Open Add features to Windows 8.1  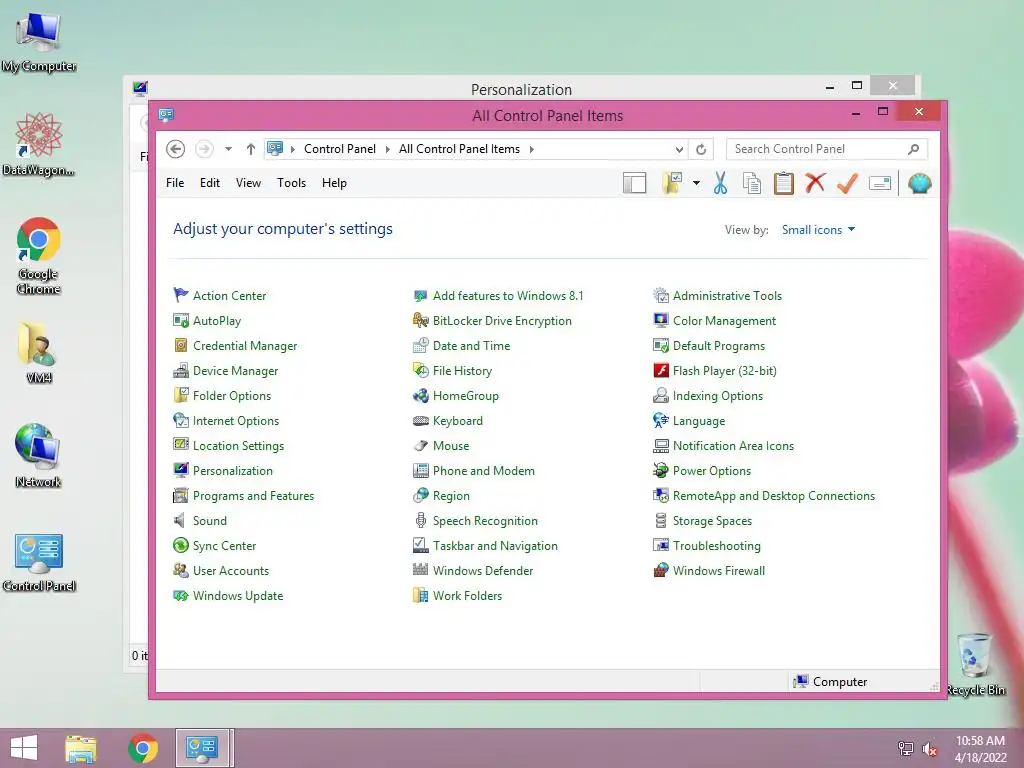click(499, 296)
